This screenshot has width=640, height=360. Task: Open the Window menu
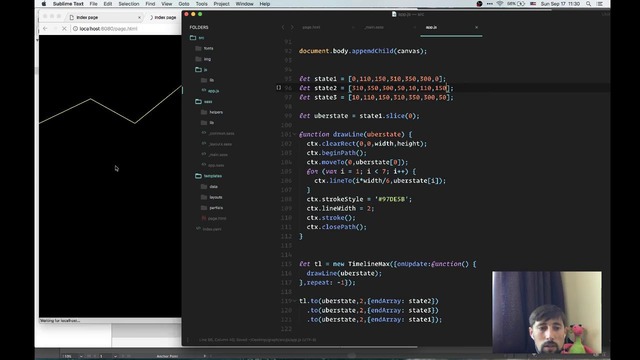pyautogui.click(x=244, y=4)
